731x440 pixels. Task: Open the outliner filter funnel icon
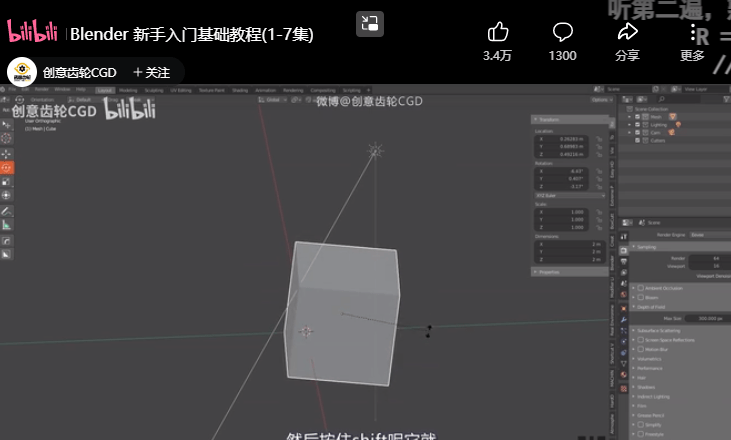pyautogui.click(x=726, y=99)
